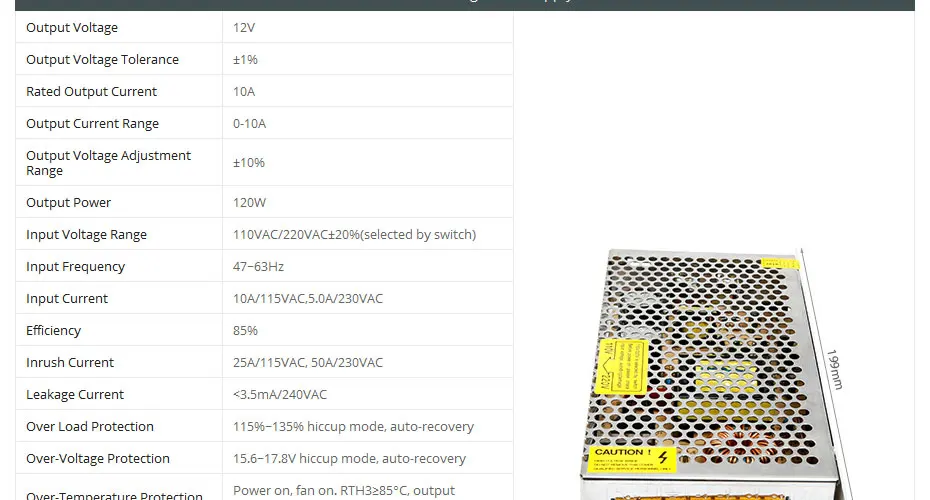Select the '±1%' tolerance value

(x=245, y=59)
